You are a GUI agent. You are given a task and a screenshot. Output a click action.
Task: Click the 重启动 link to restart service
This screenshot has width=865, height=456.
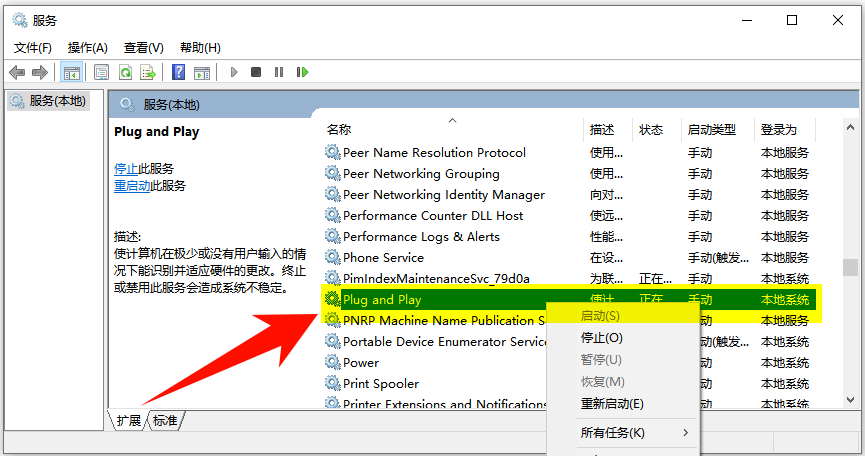132,185
